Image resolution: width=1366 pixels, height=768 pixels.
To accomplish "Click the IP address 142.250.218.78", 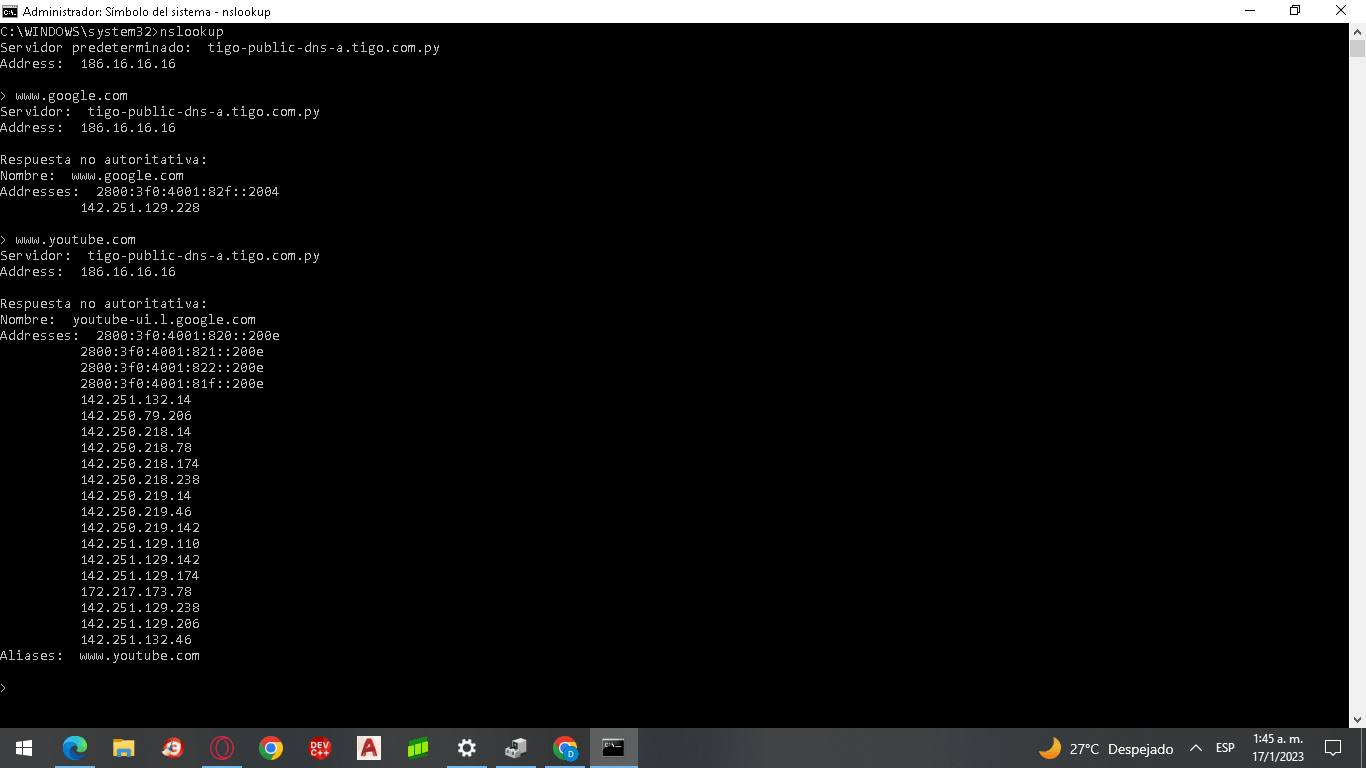I will click(136, 448).
